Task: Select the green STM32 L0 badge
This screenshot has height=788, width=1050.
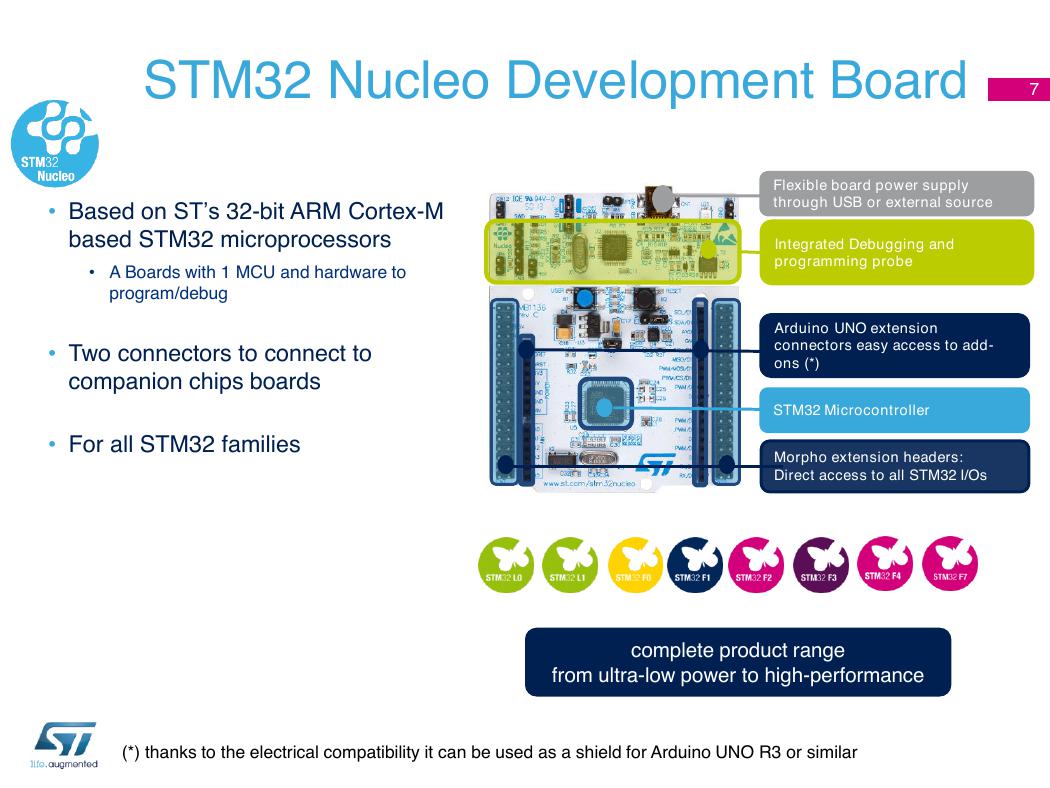Action: (506, 564)
